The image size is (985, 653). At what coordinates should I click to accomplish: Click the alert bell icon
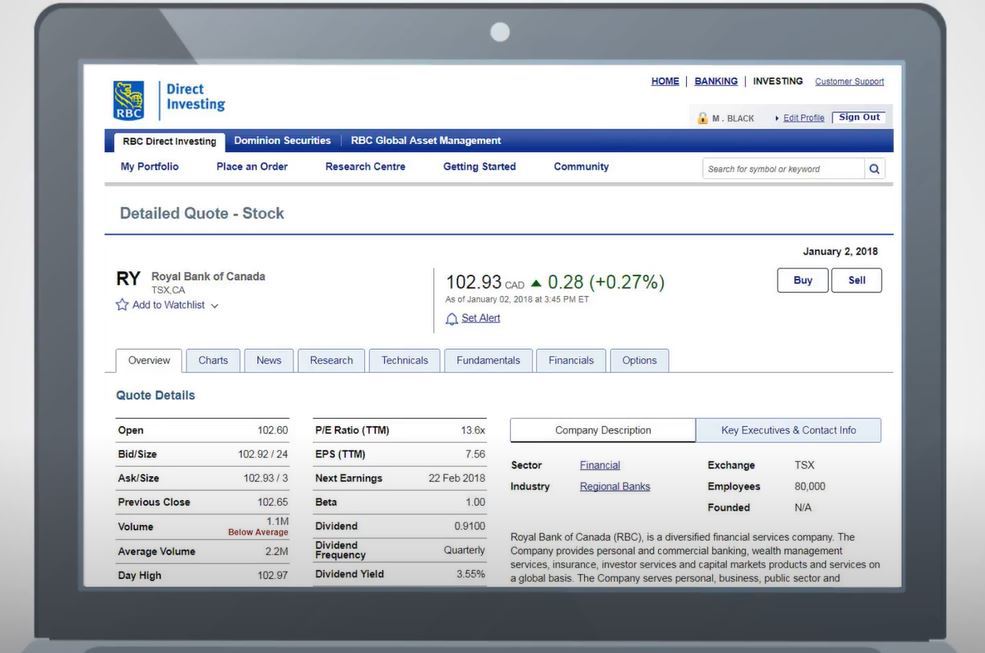click(452, 319)
